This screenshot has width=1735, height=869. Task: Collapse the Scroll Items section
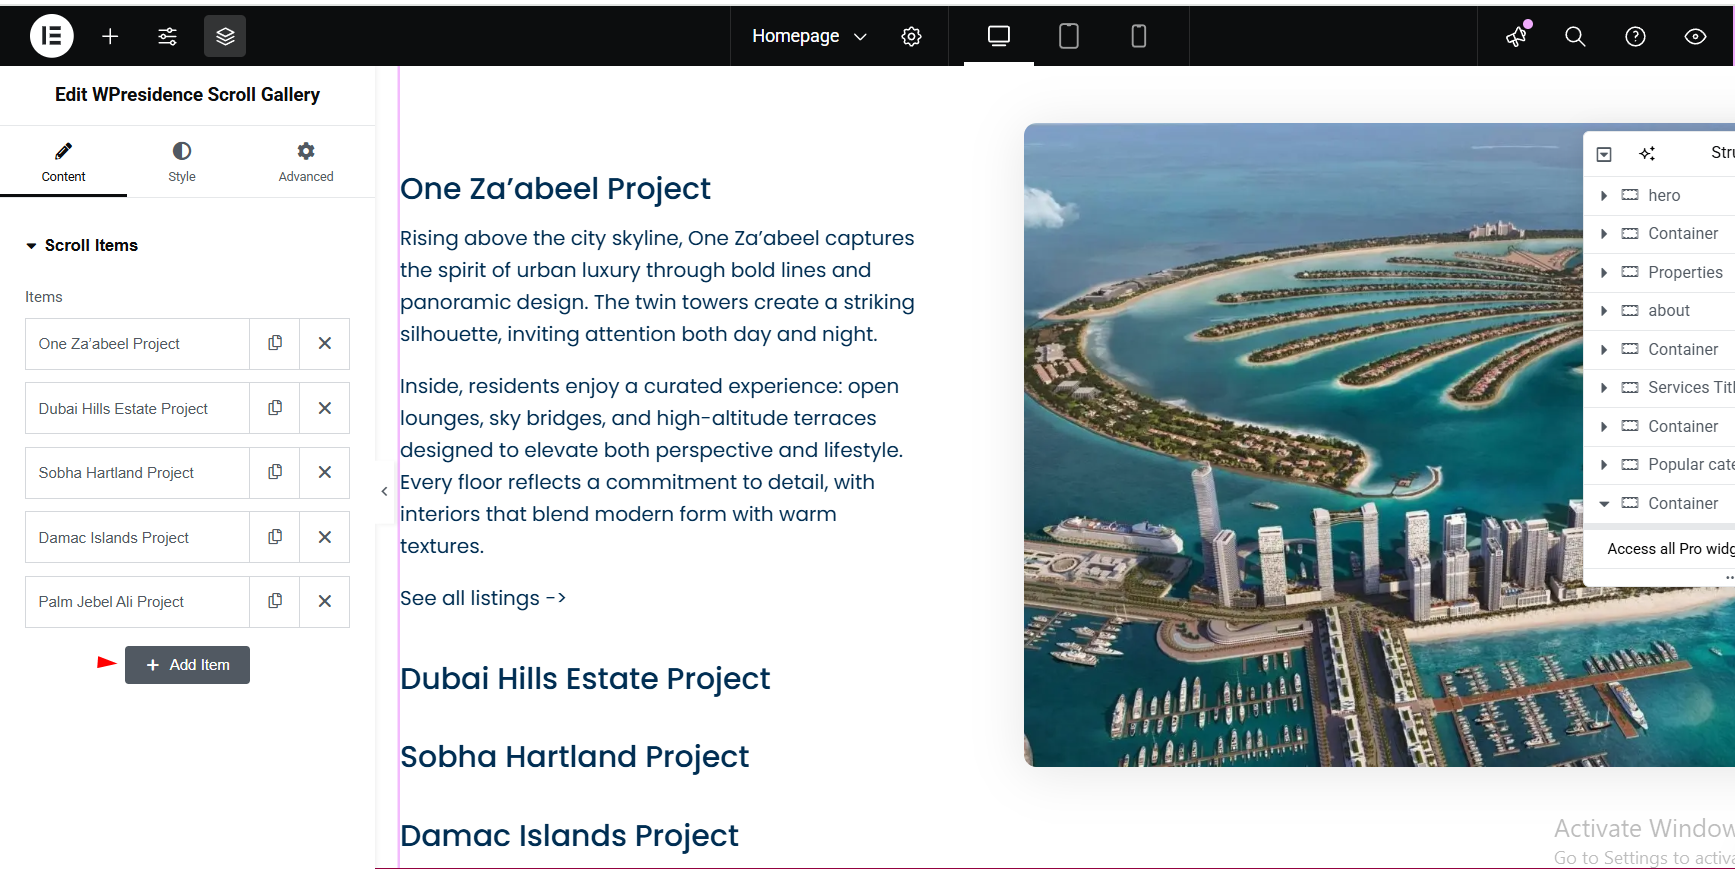(x=32, y=246)
